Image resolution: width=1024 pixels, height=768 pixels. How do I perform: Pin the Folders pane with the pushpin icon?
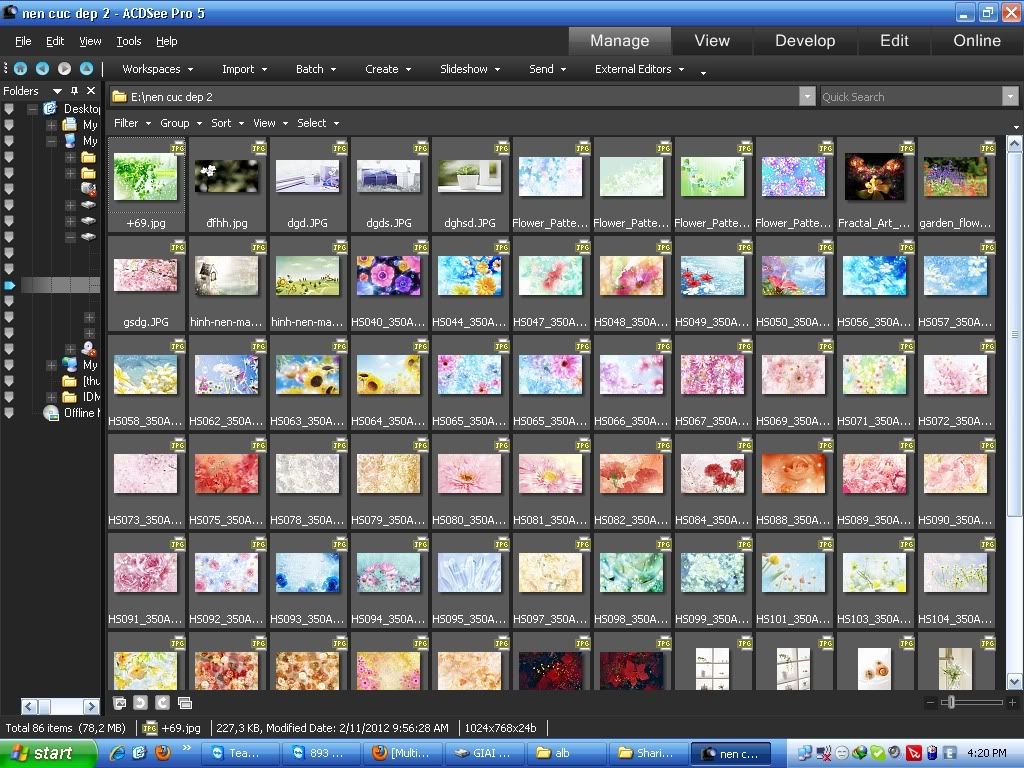pos(74,91)
